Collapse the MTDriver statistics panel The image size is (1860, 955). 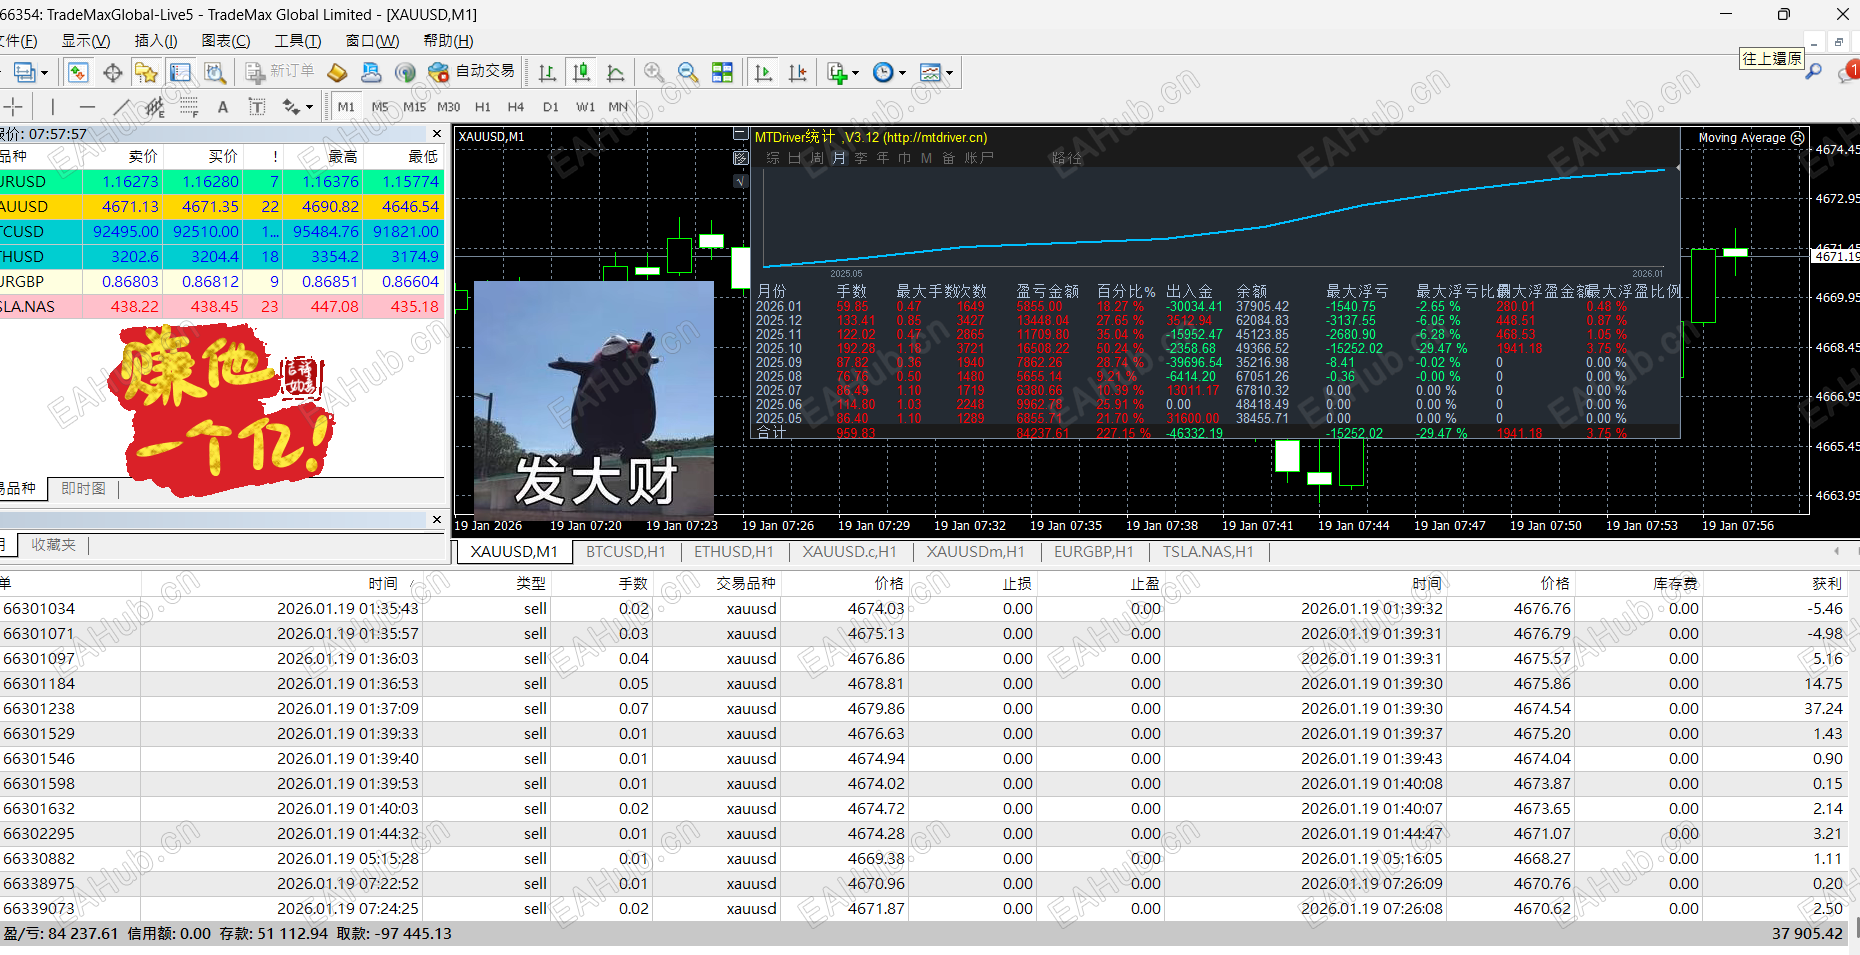click(740, 134)
